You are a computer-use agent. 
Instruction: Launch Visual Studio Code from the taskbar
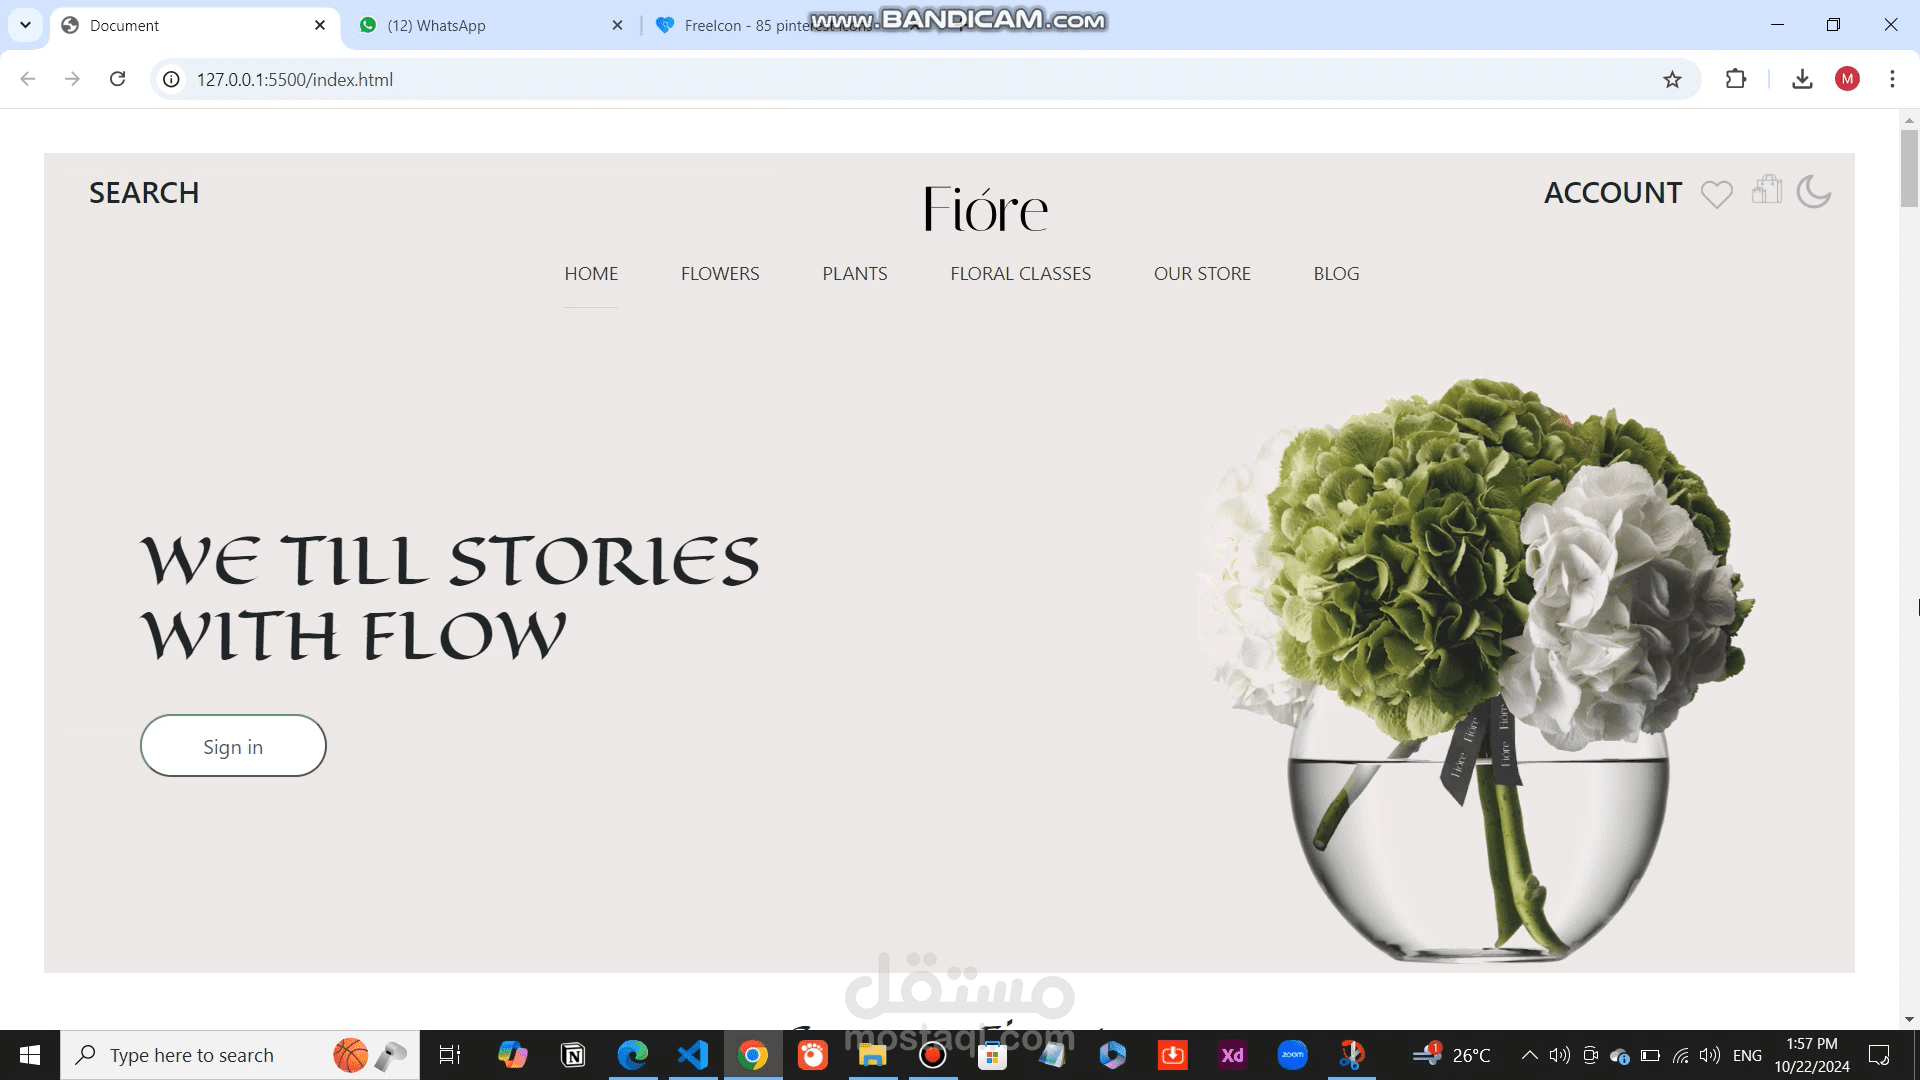coord(692,1054)
